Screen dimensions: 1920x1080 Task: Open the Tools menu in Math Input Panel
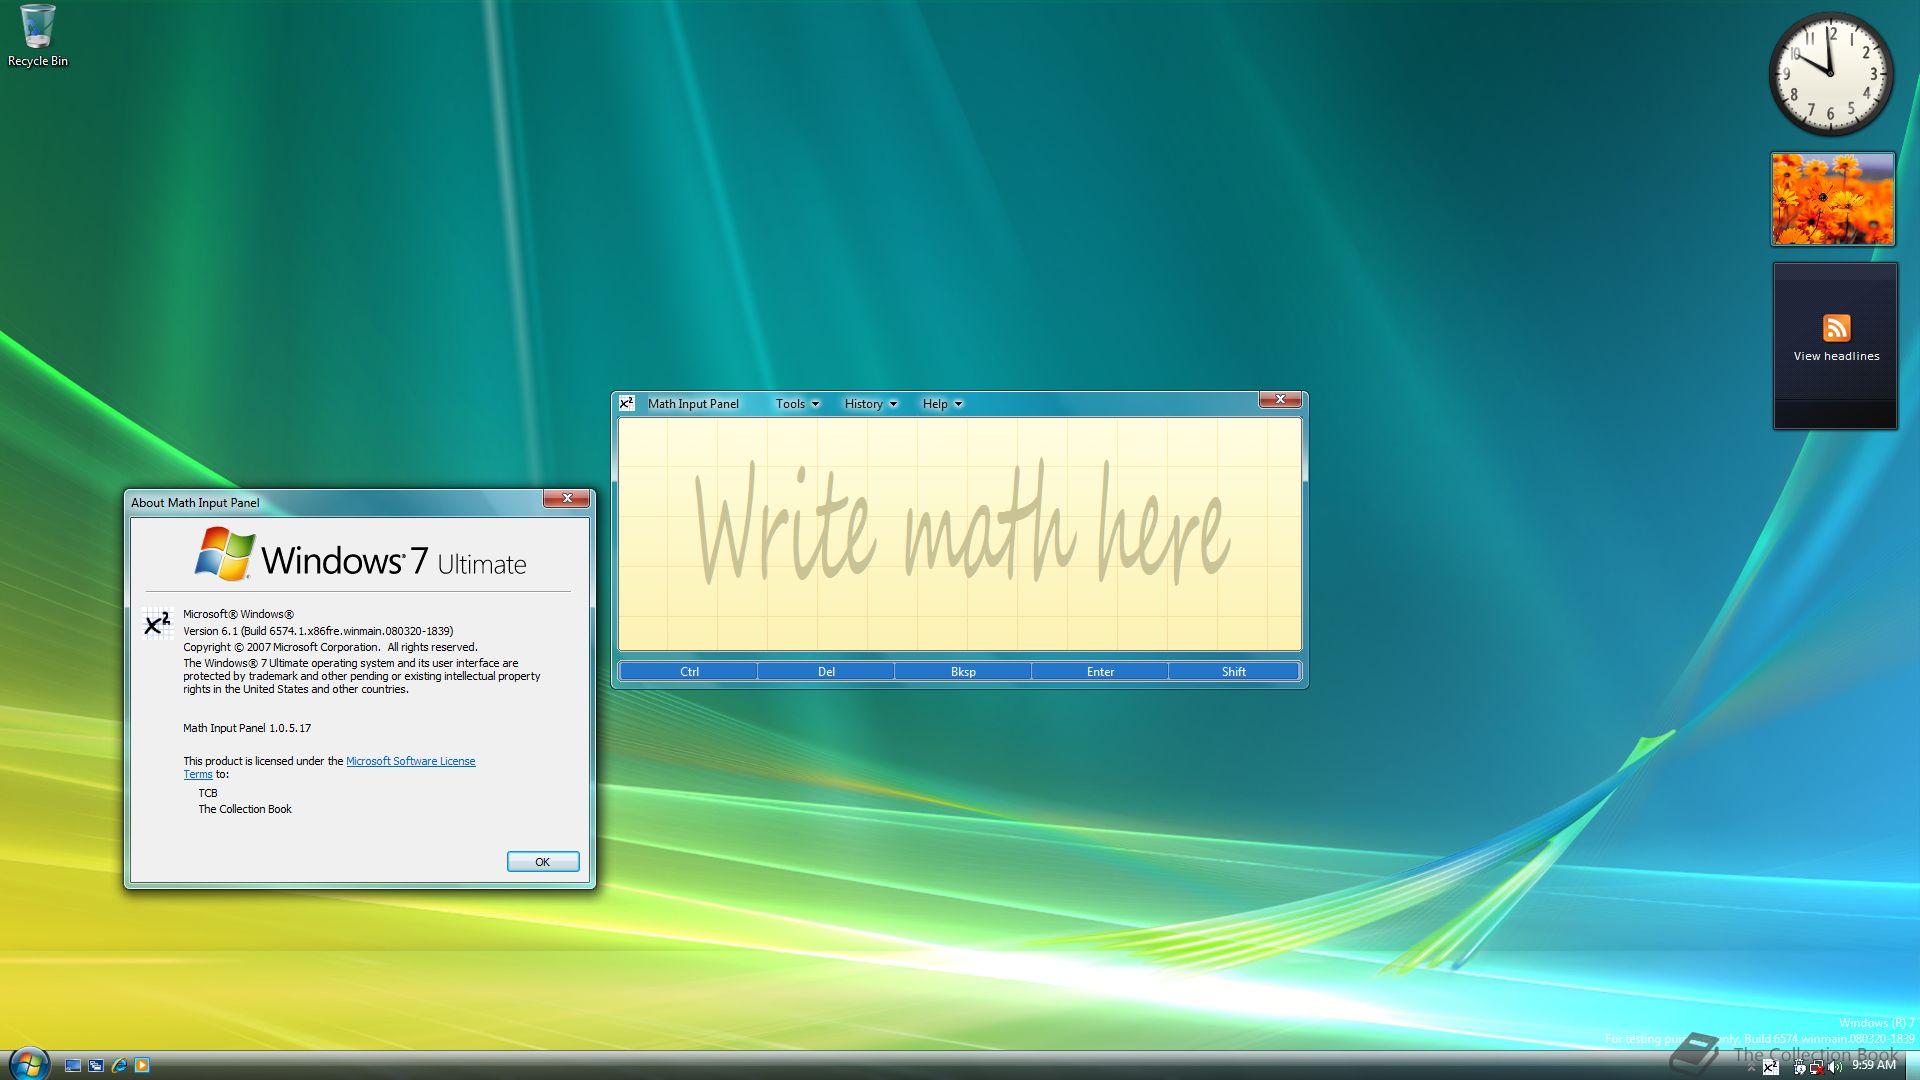797,404
